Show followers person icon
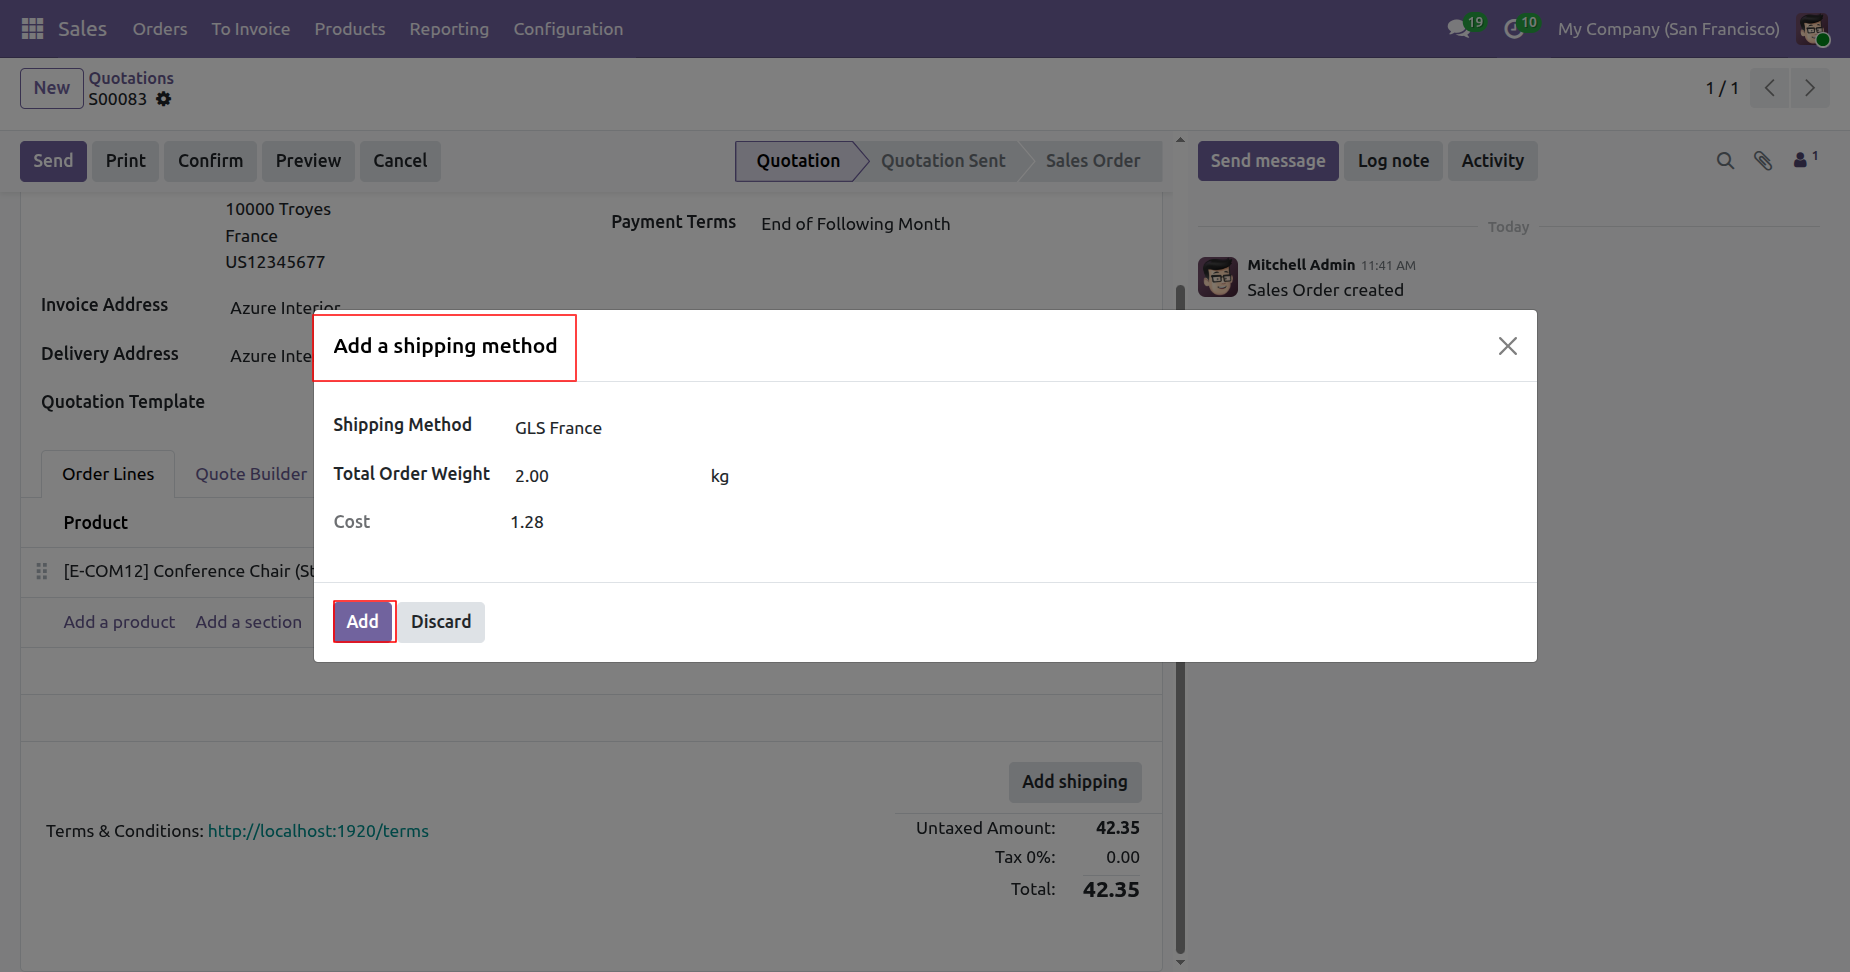 pos(1801,160)
